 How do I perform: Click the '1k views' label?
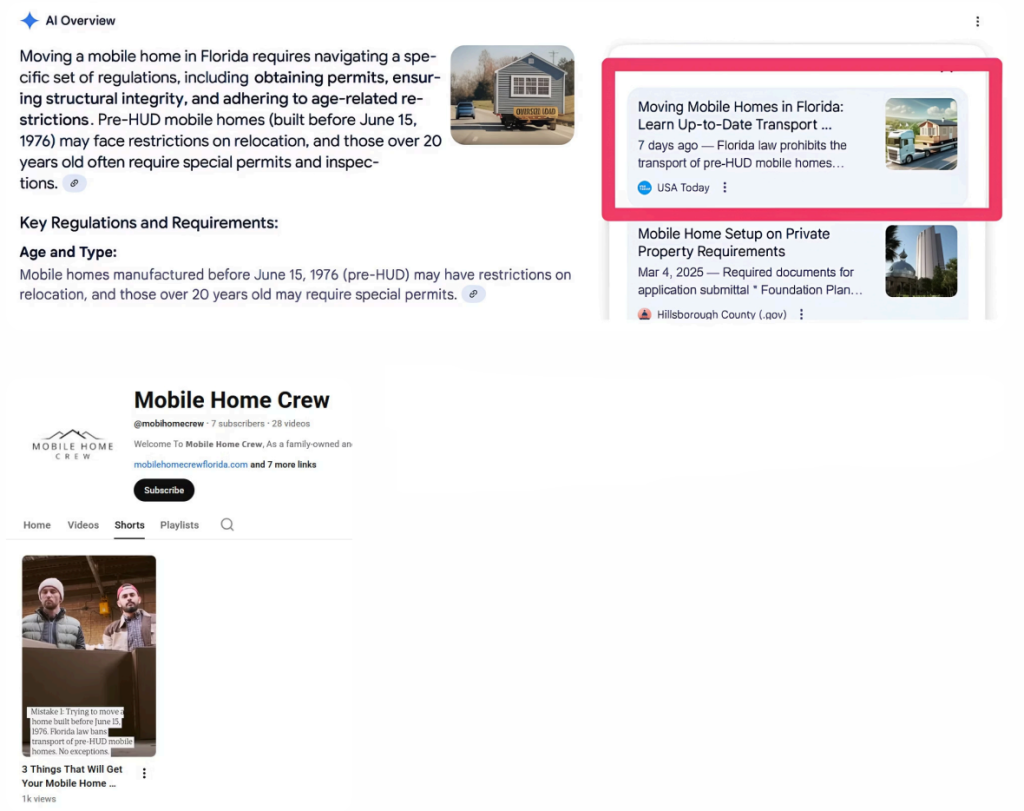click(x=39, y=799)
